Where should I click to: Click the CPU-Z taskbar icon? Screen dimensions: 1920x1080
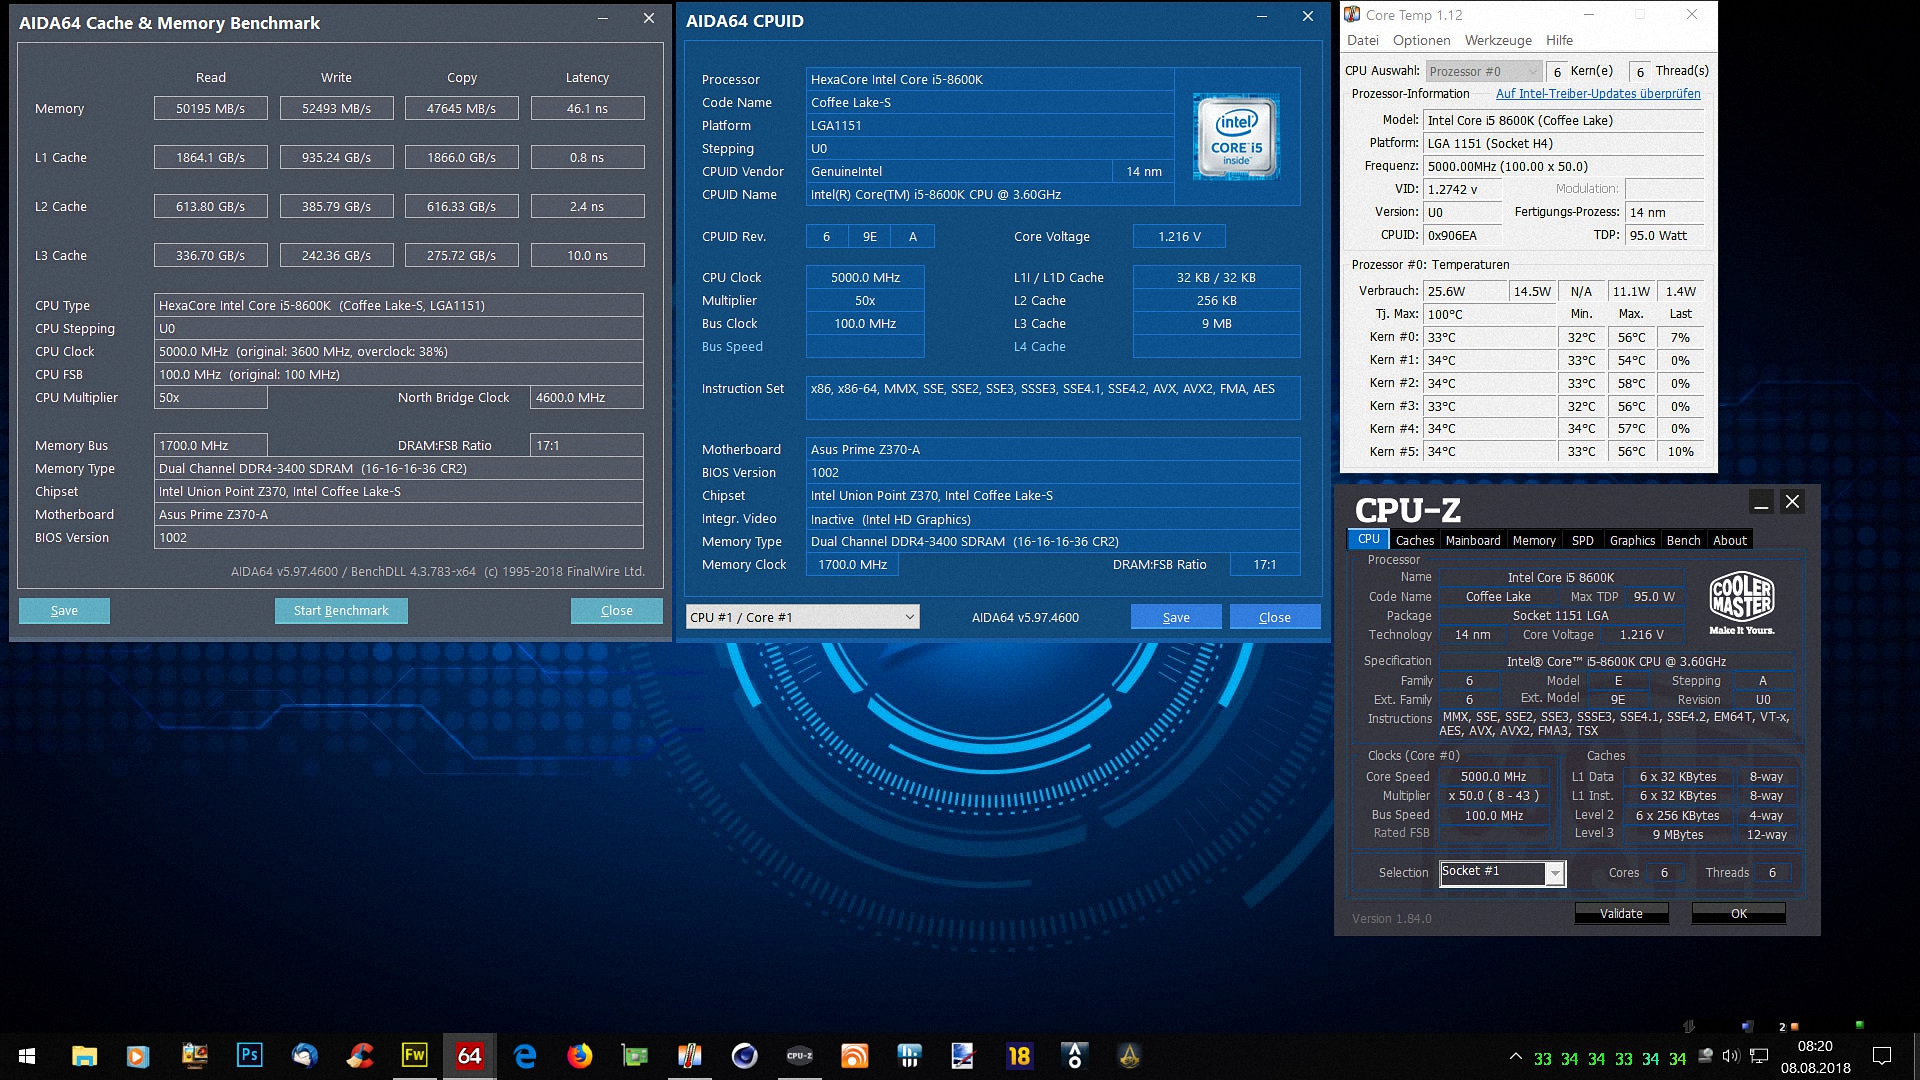(799, 1056)
